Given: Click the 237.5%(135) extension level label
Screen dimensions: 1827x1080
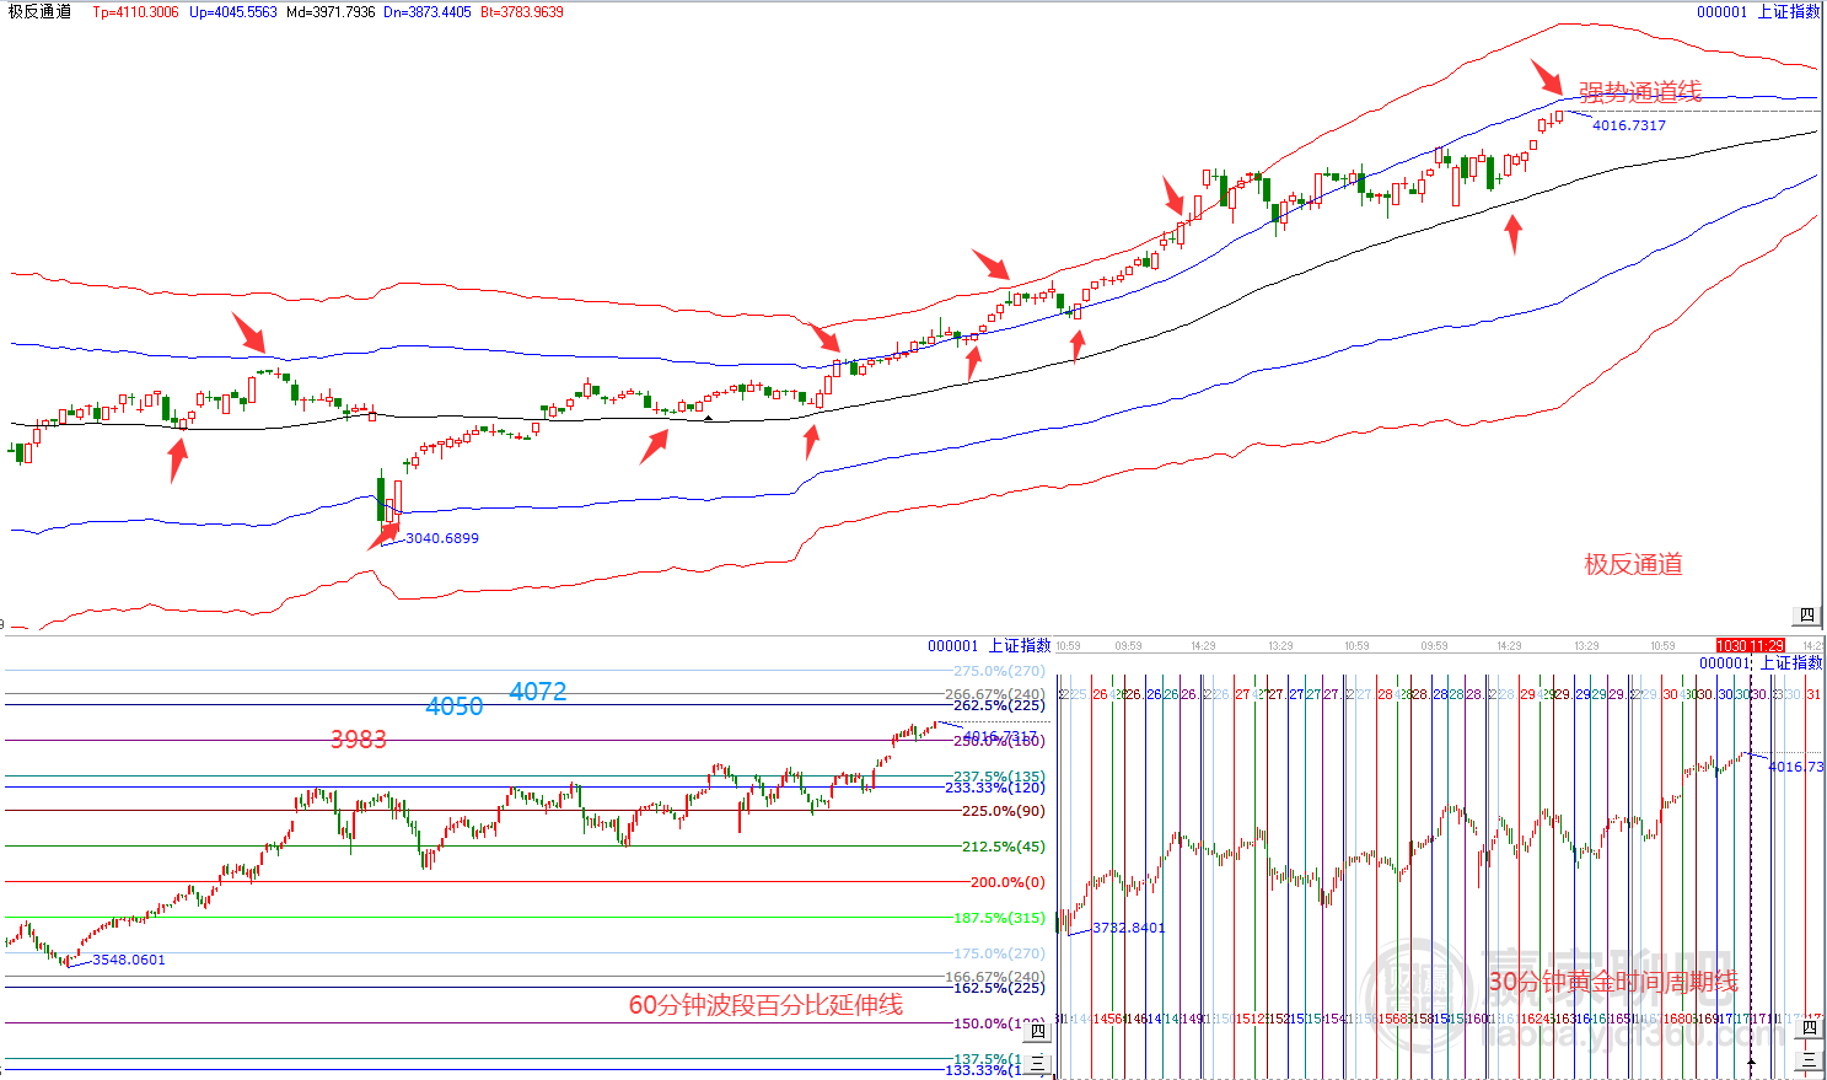Looking at the screenshot, I should [x=999, y=776].
